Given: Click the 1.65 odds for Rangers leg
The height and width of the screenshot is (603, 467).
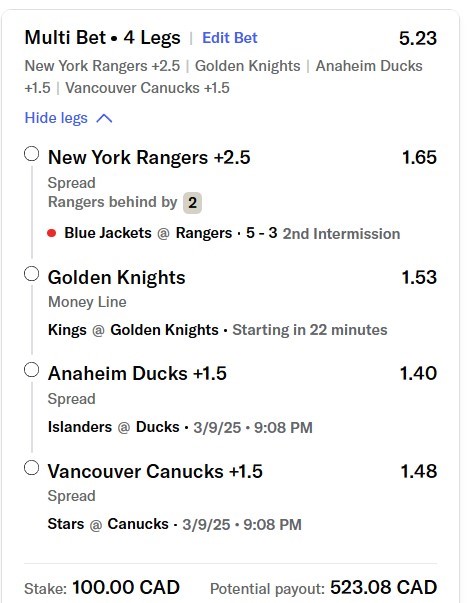Looking at the screenshot, I should [x=419, y=157].
